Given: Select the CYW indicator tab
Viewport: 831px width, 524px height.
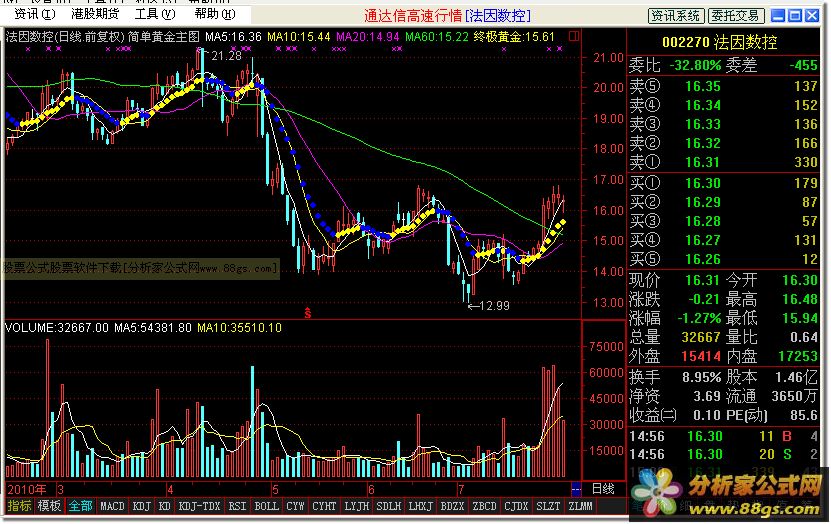Looking at the screenshot, I should 295,506.
